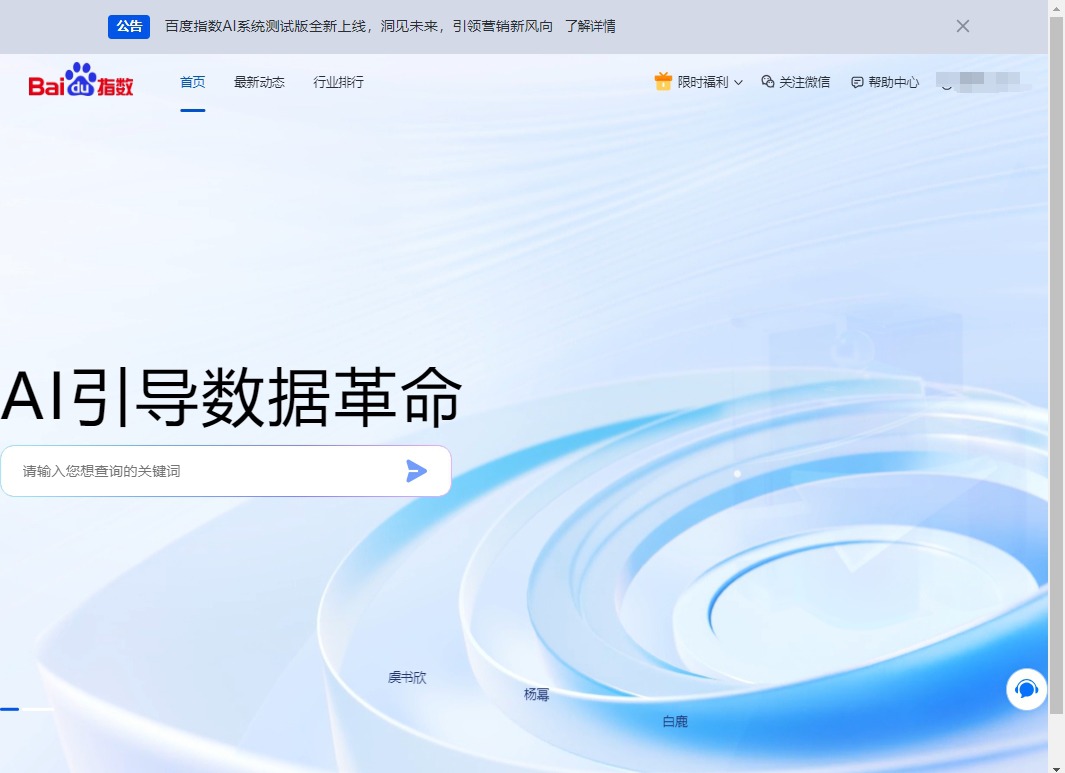This screenshot has height=773, width=1065.
Task: Open the 行业排行 tab
Action: click(x=338, y=82)
